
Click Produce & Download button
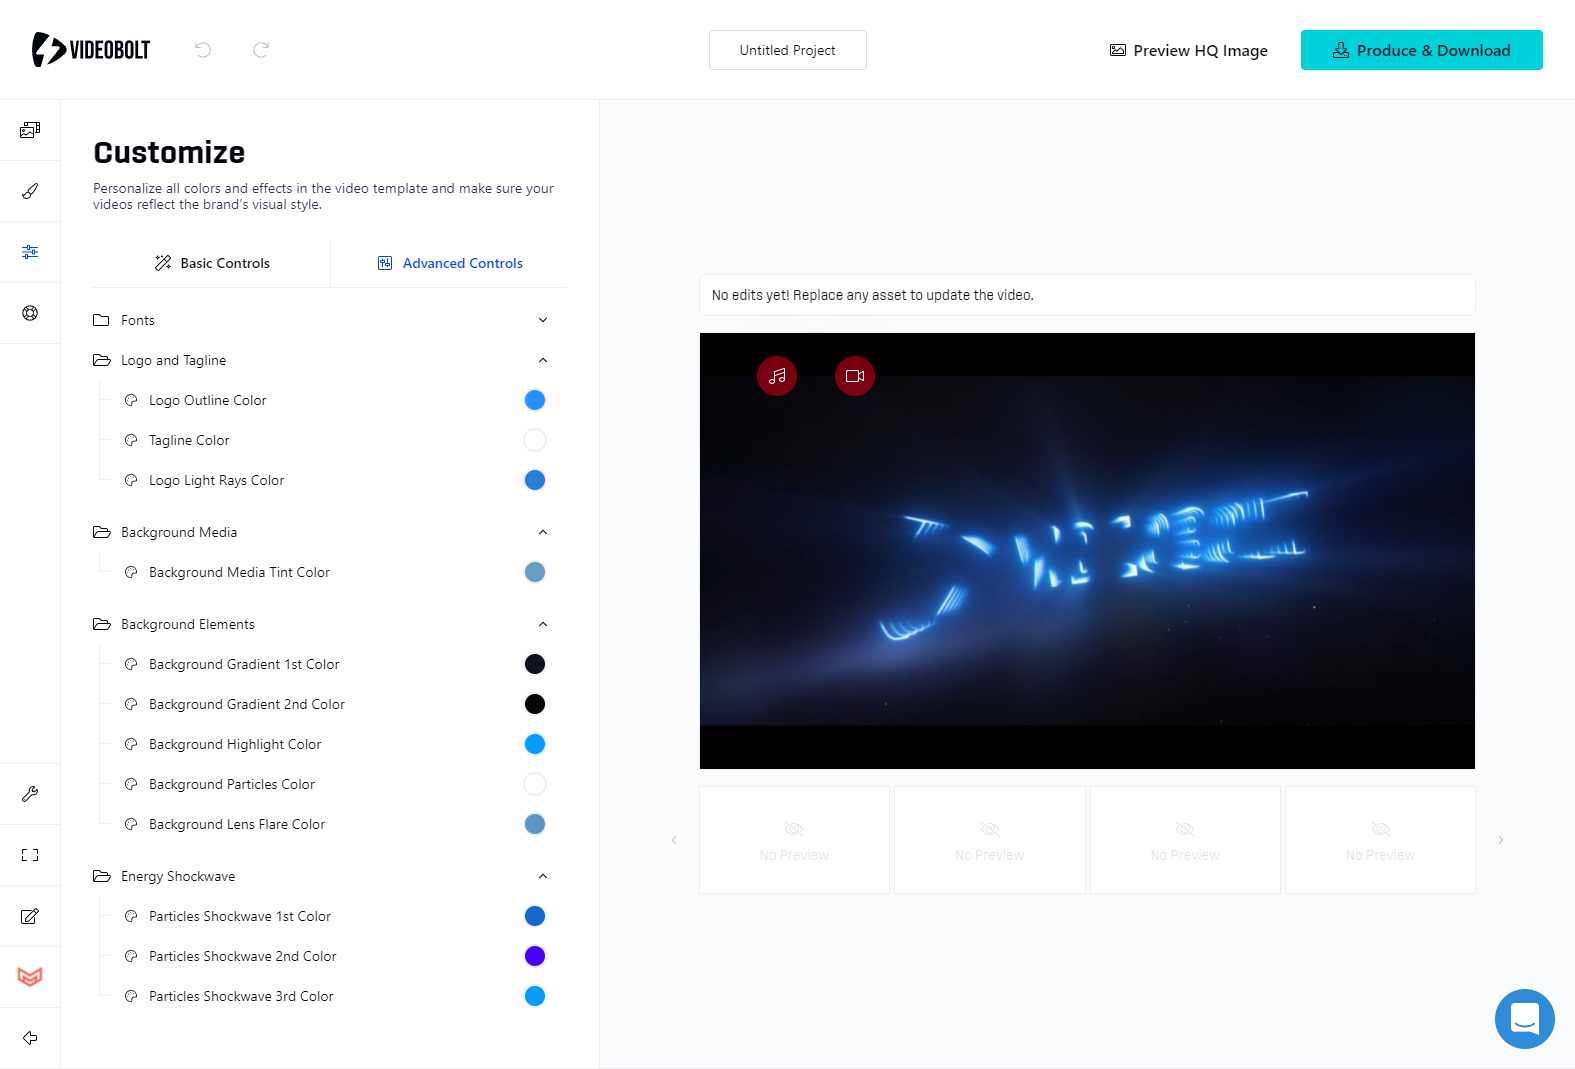point(1422,50)
